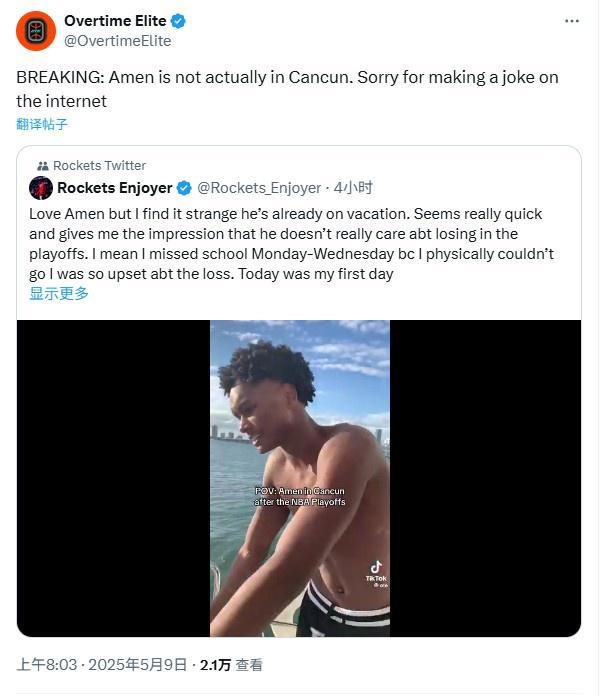
Task: Open the @Rockets_Enjoyer handle
Action: click(x=259, y=188)
